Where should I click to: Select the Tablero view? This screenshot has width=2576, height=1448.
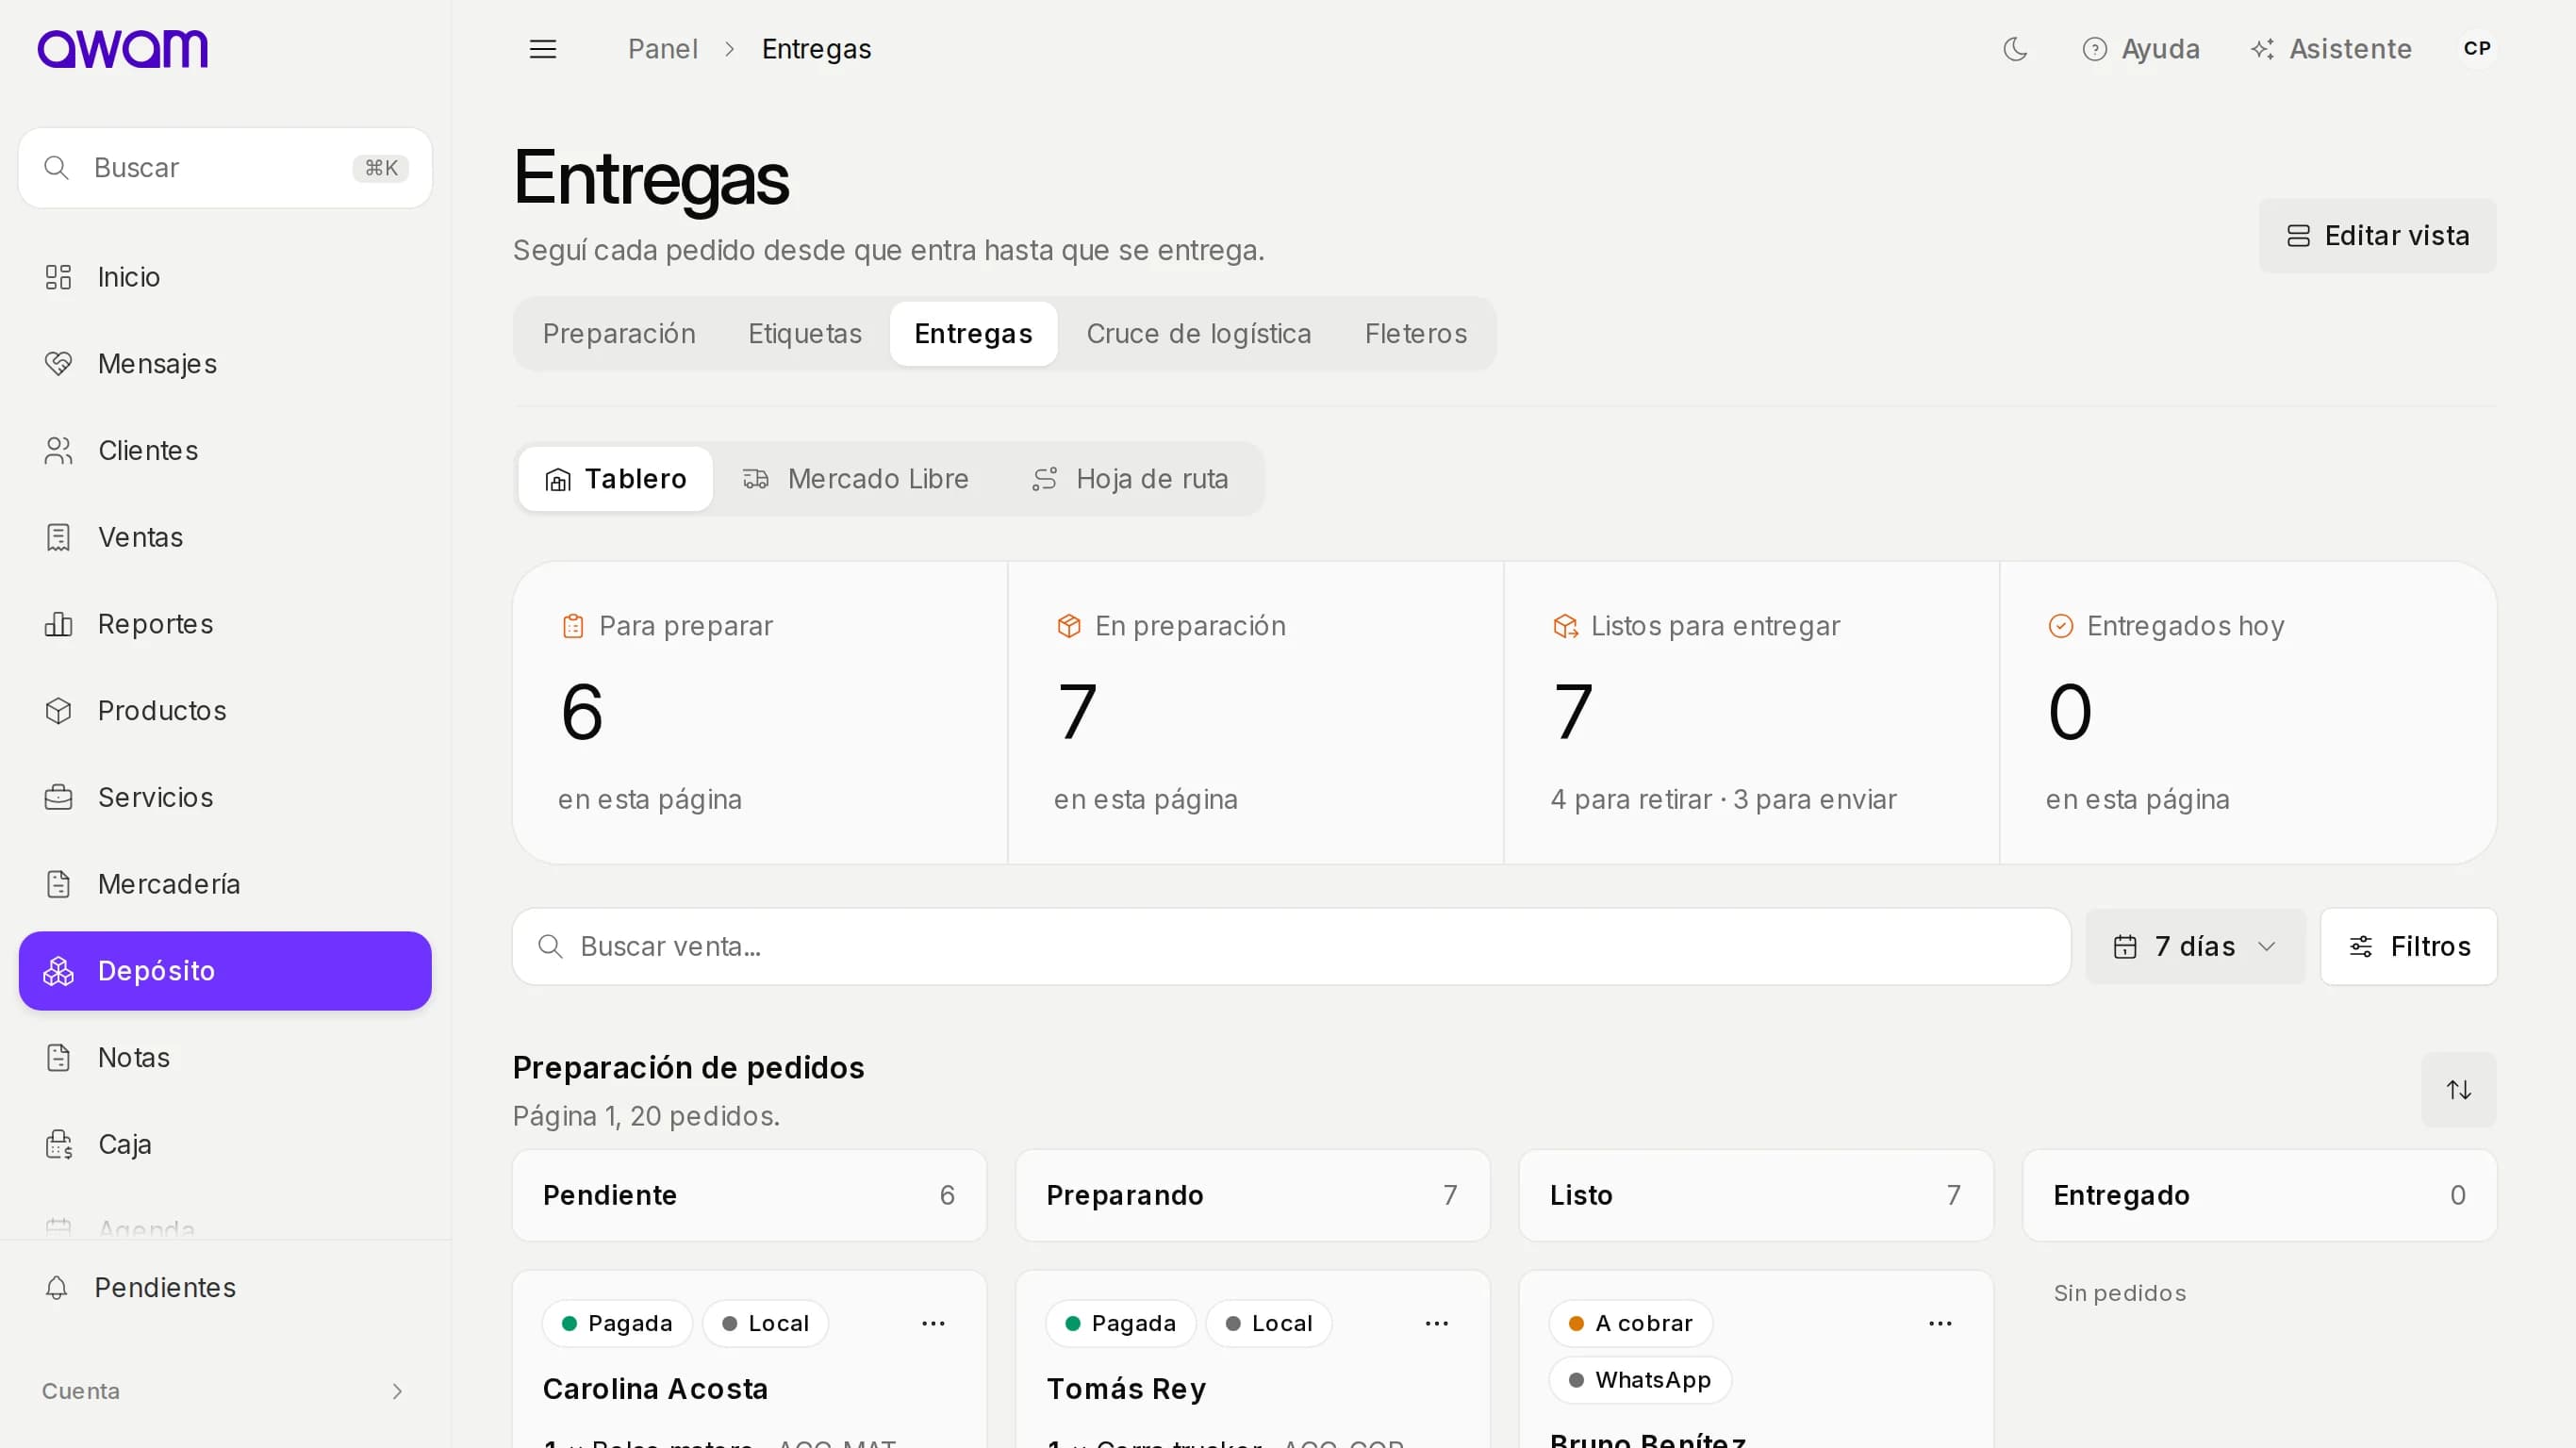pos(615,479)
